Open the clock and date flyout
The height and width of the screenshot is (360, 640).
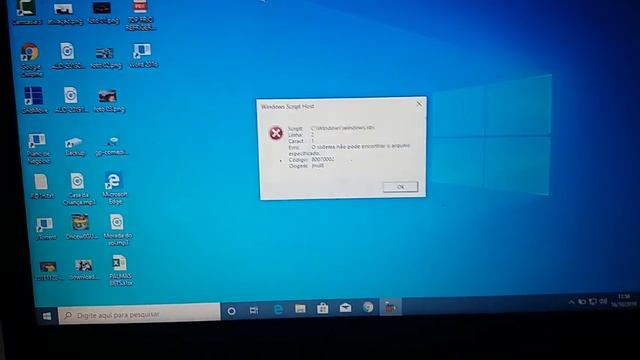click(625, 300)
